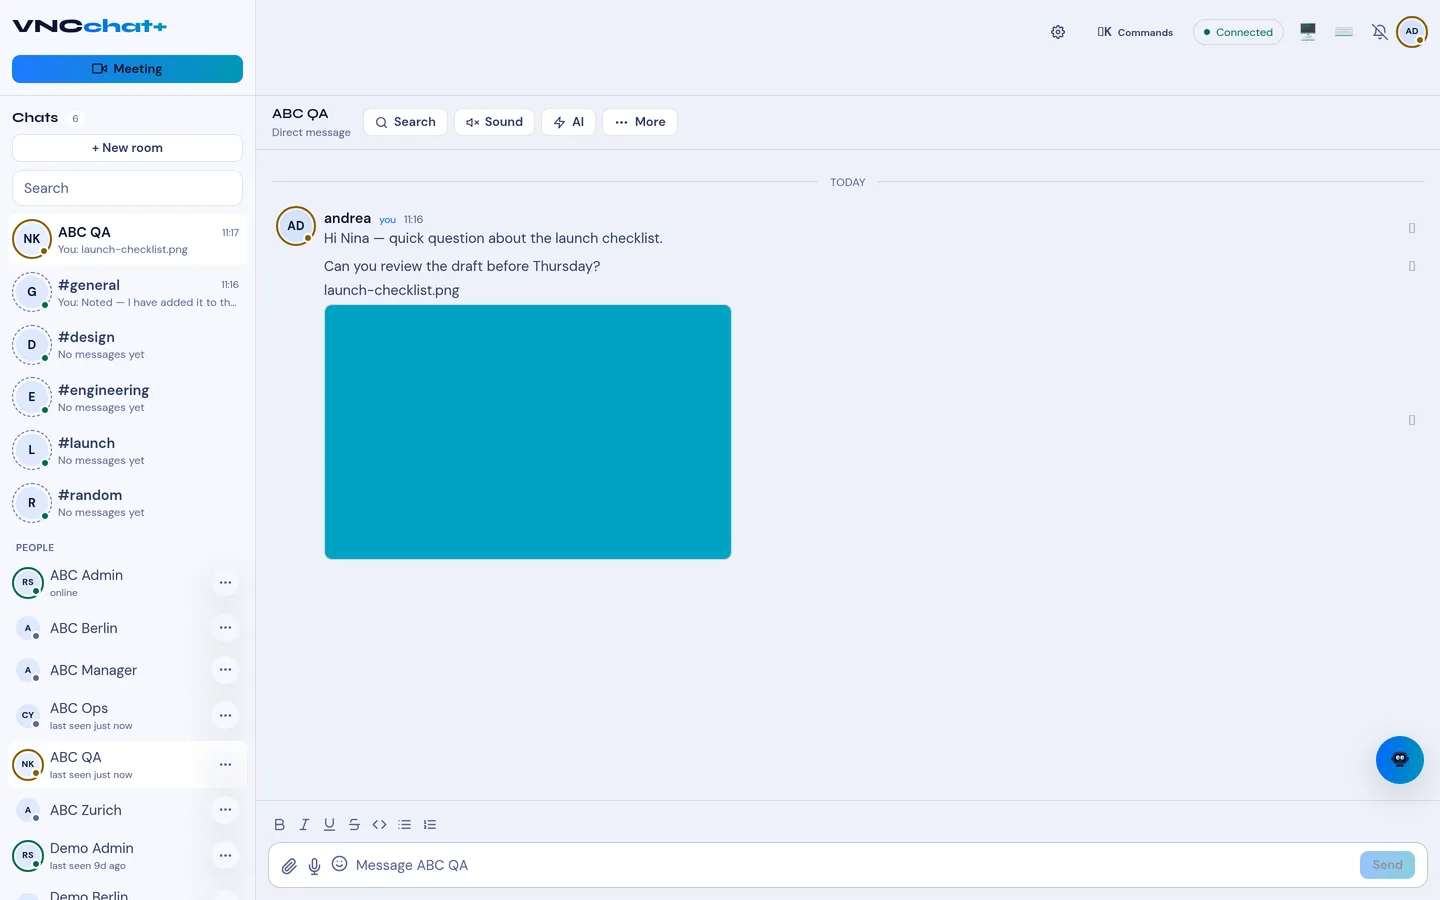Insert a bulleted list
The width and height of the screenshot is (1440, 900).
point(405,825)
